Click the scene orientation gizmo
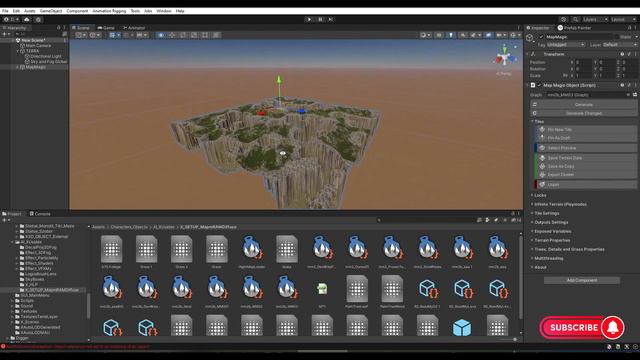This screenshot has width=640, height=360. pyautogui.click(x=504, y=56)
